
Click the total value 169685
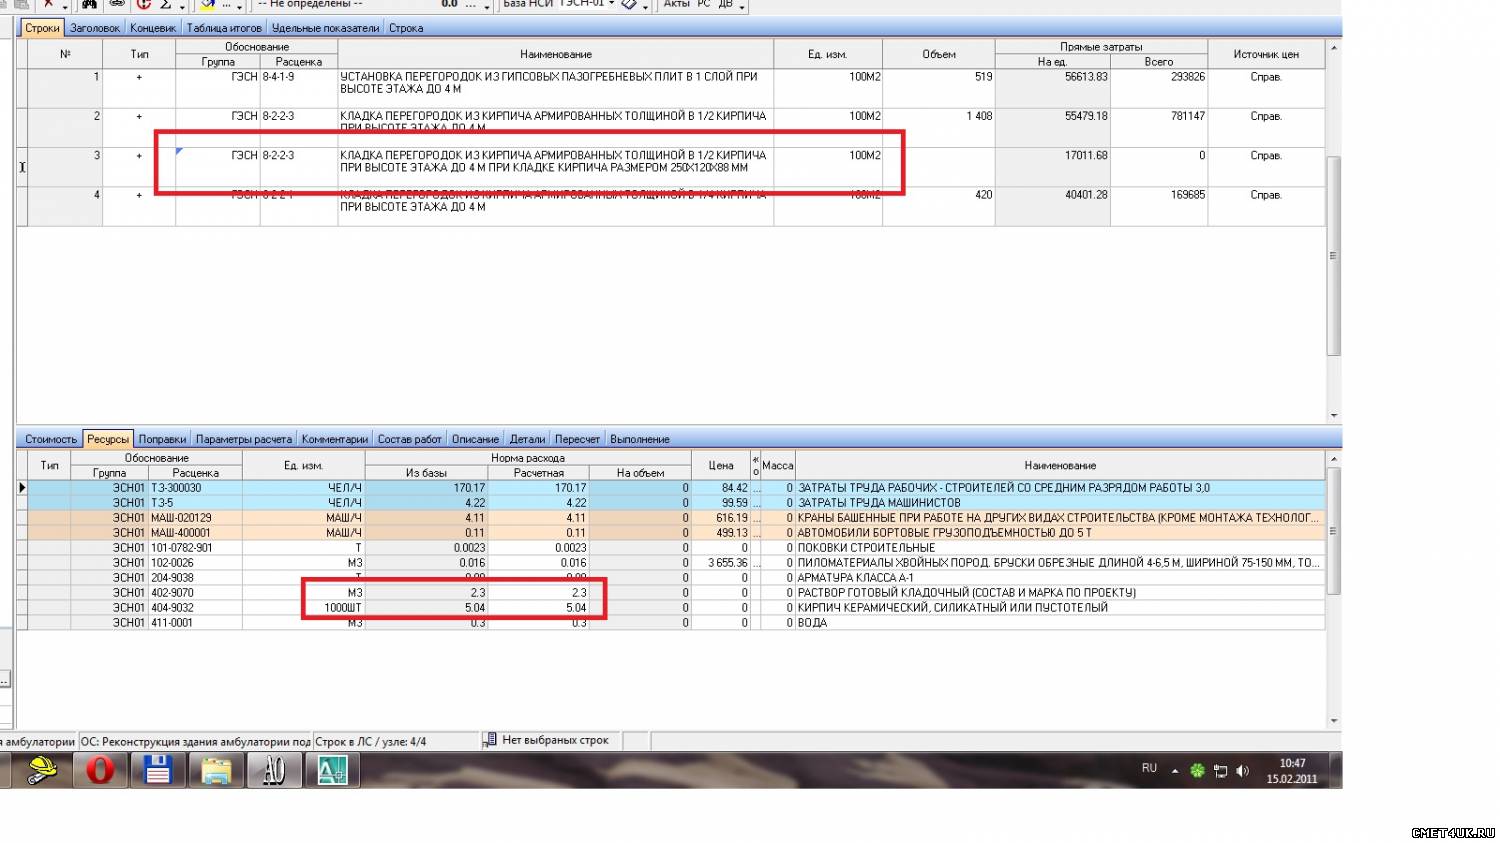coord(1188,195)
